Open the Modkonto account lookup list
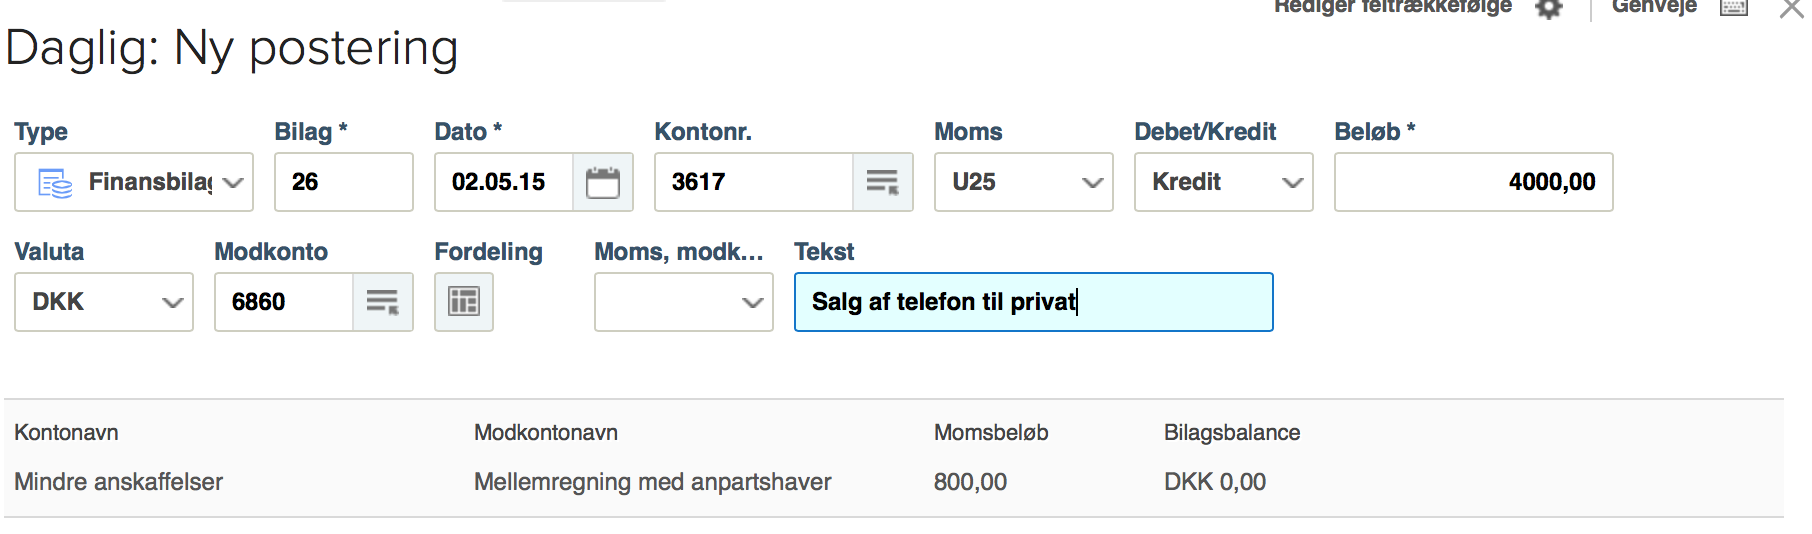Viewport: 1812px width, 534px height. click(x=382, y=302)
